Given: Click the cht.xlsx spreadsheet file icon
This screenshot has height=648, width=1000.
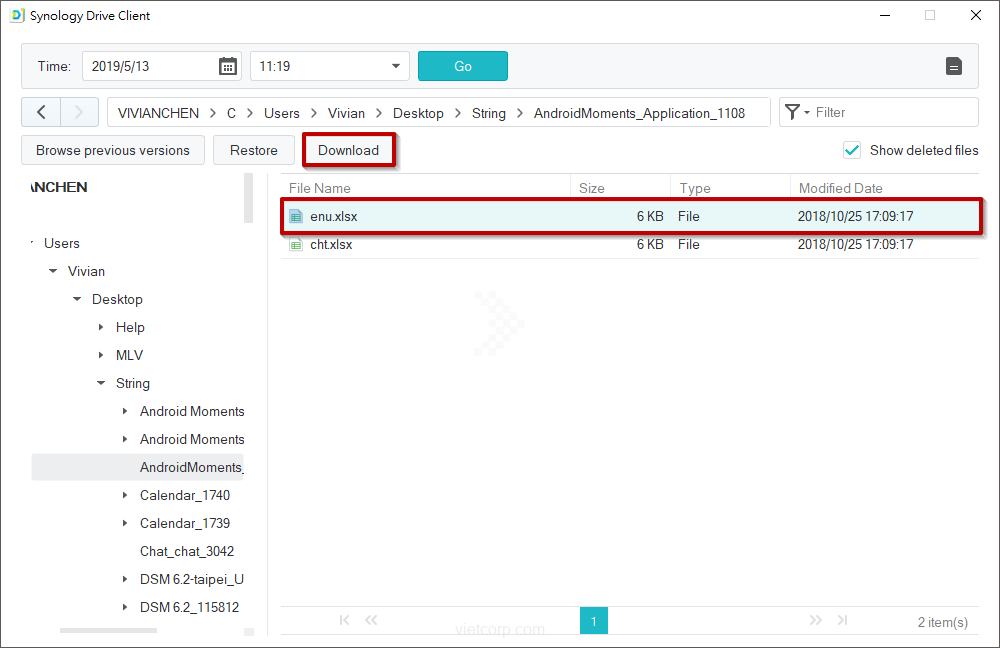Looking at the screenshot, I should pos(295,244).
